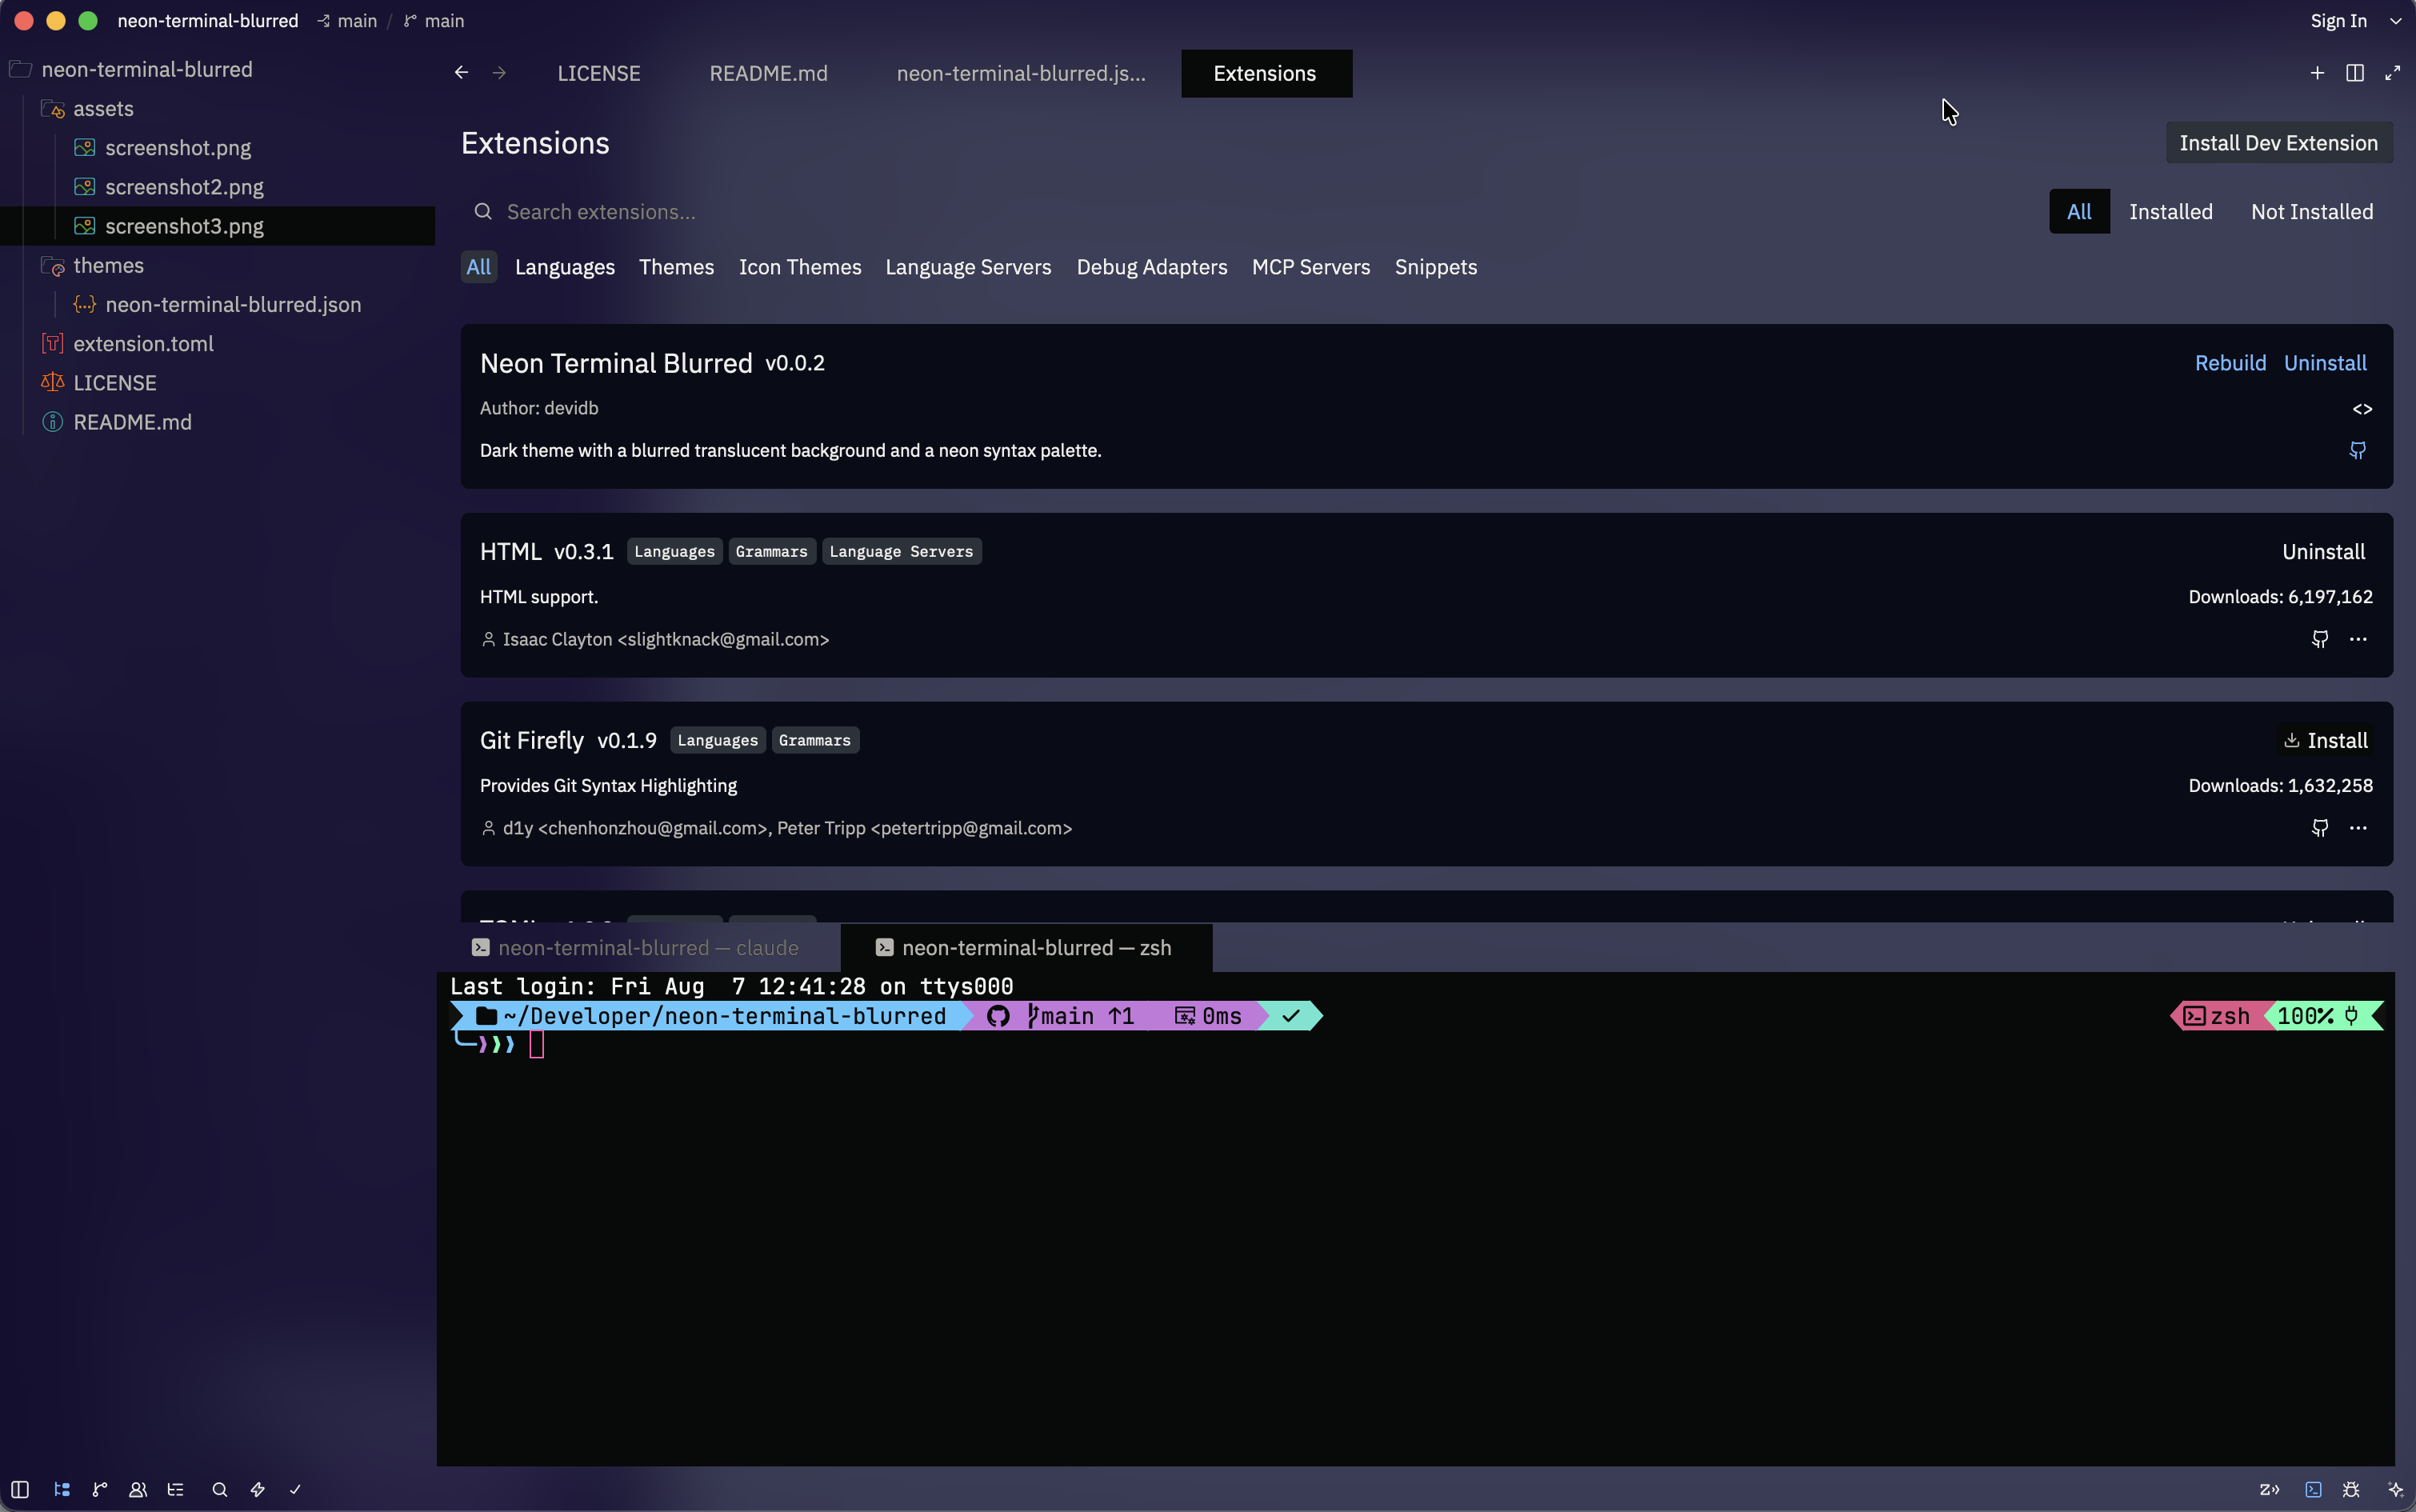
Task: Open the Collab panel people icon
Action: (x=138, y=1489)
